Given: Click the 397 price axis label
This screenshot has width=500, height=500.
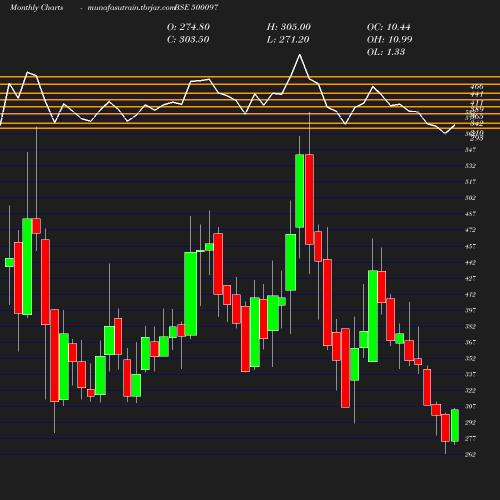Looking at the screenshot, I should 470,310.
